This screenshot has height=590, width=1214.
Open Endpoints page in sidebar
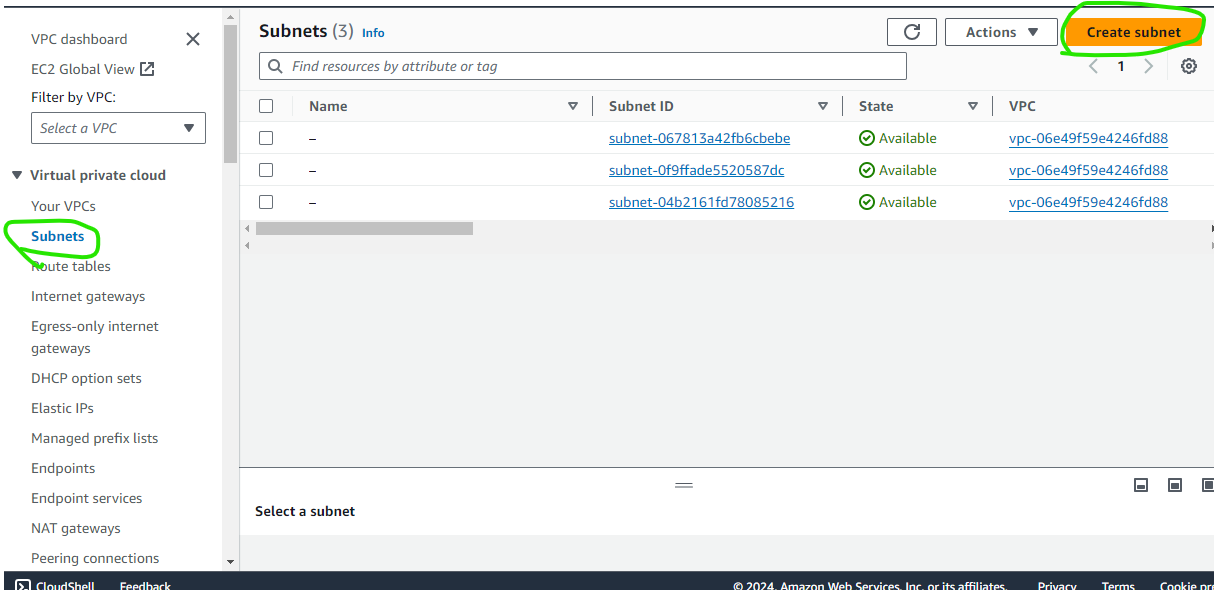63,468
